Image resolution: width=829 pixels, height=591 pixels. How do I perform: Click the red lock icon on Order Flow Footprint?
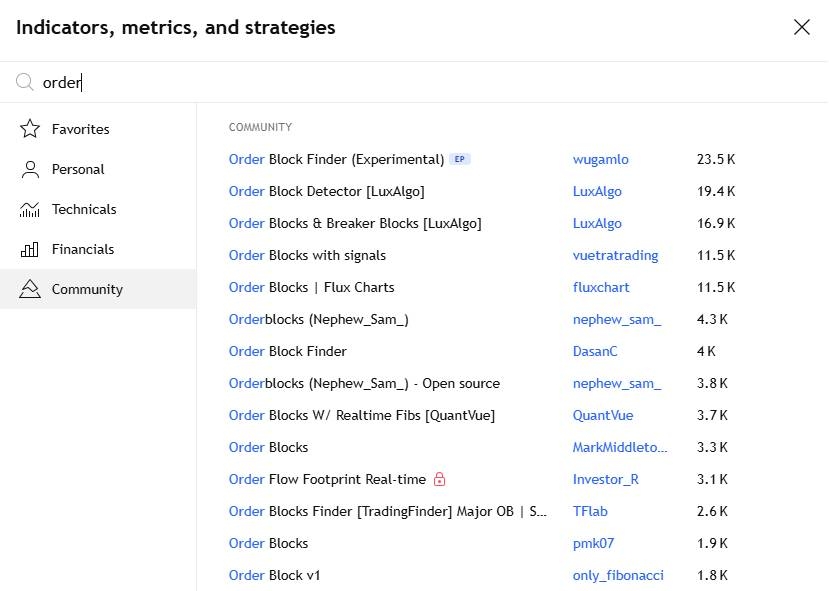(x=440, y=479)
